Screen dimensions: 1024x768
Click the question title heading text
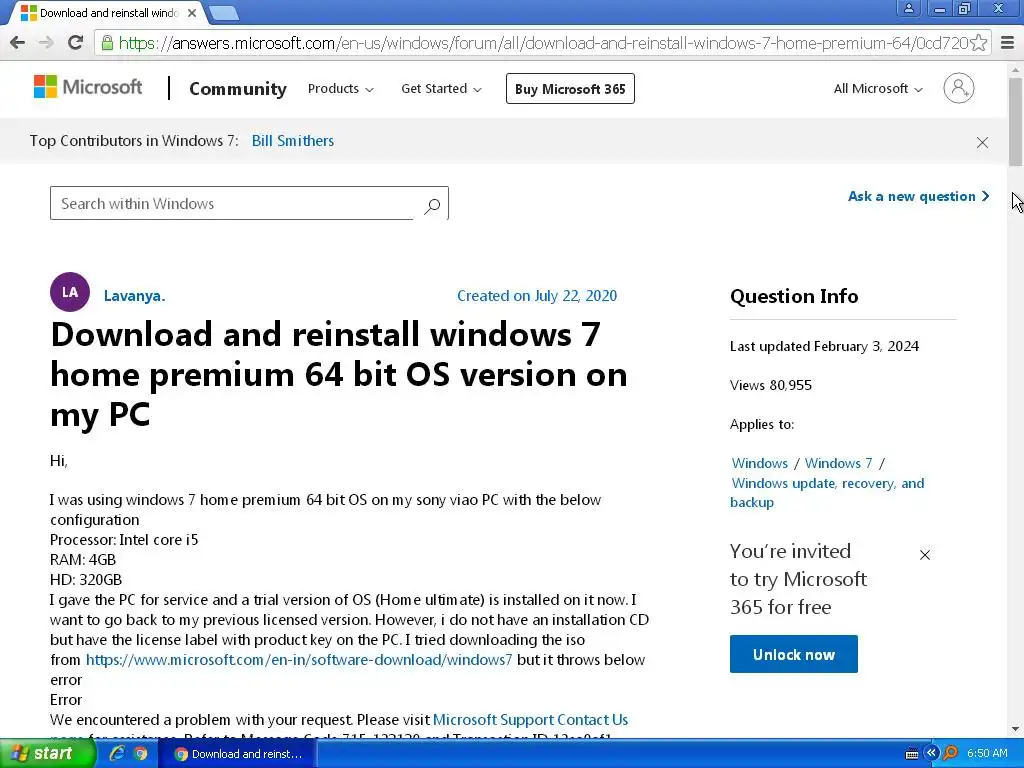tap(338, 374)
